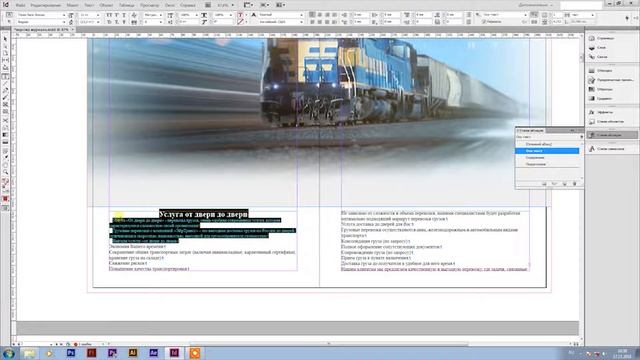The height and width of the screenshot is (360, 640).
Task: Click the text fill color swatch
Action: (240, 15)
